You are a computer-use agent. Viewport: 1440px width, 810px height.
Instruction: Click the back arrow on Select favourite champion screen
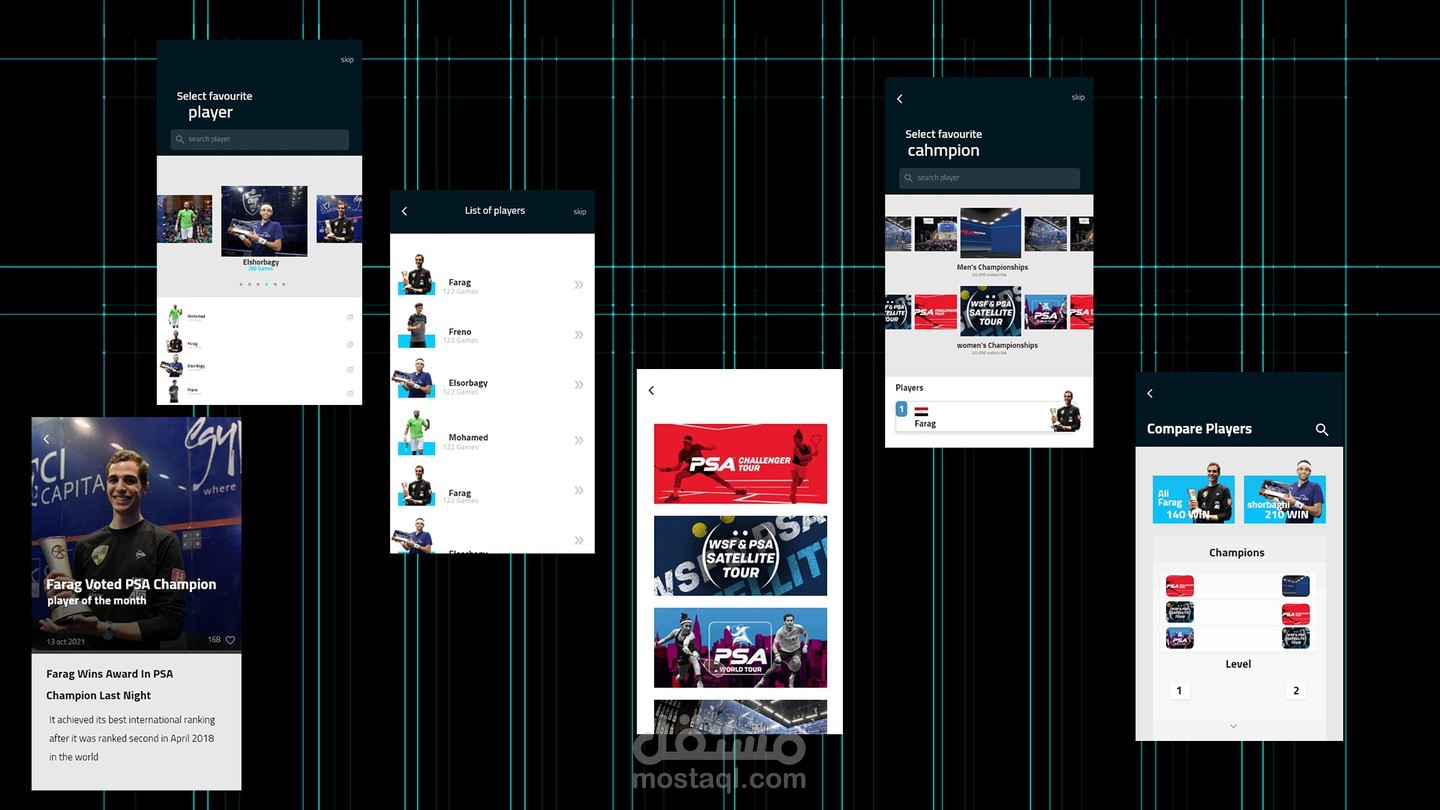[899, 99]
